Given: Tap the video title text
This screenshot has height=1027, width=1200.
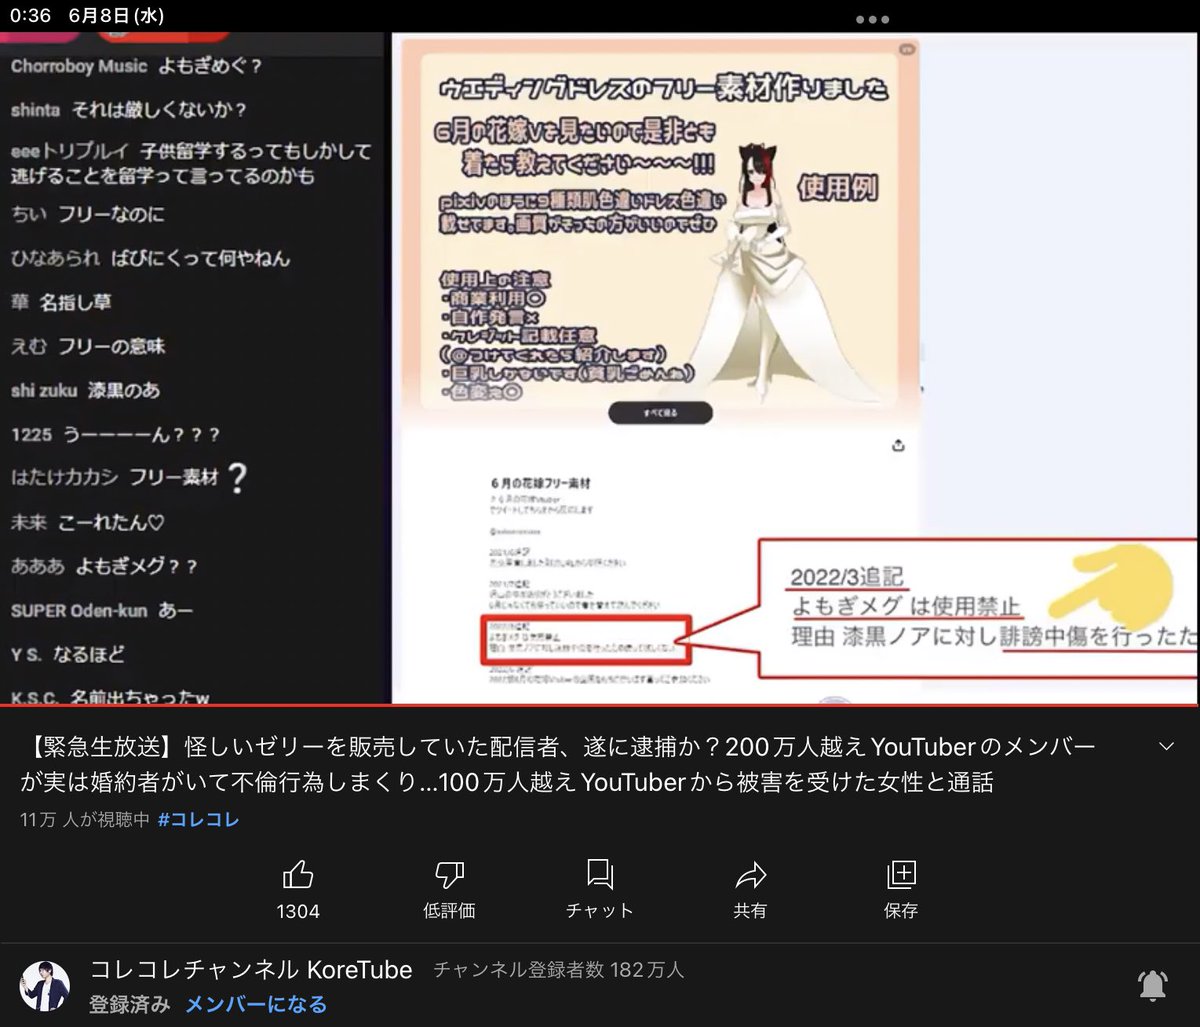Looking at the screenshot, I should coord(557,765).
